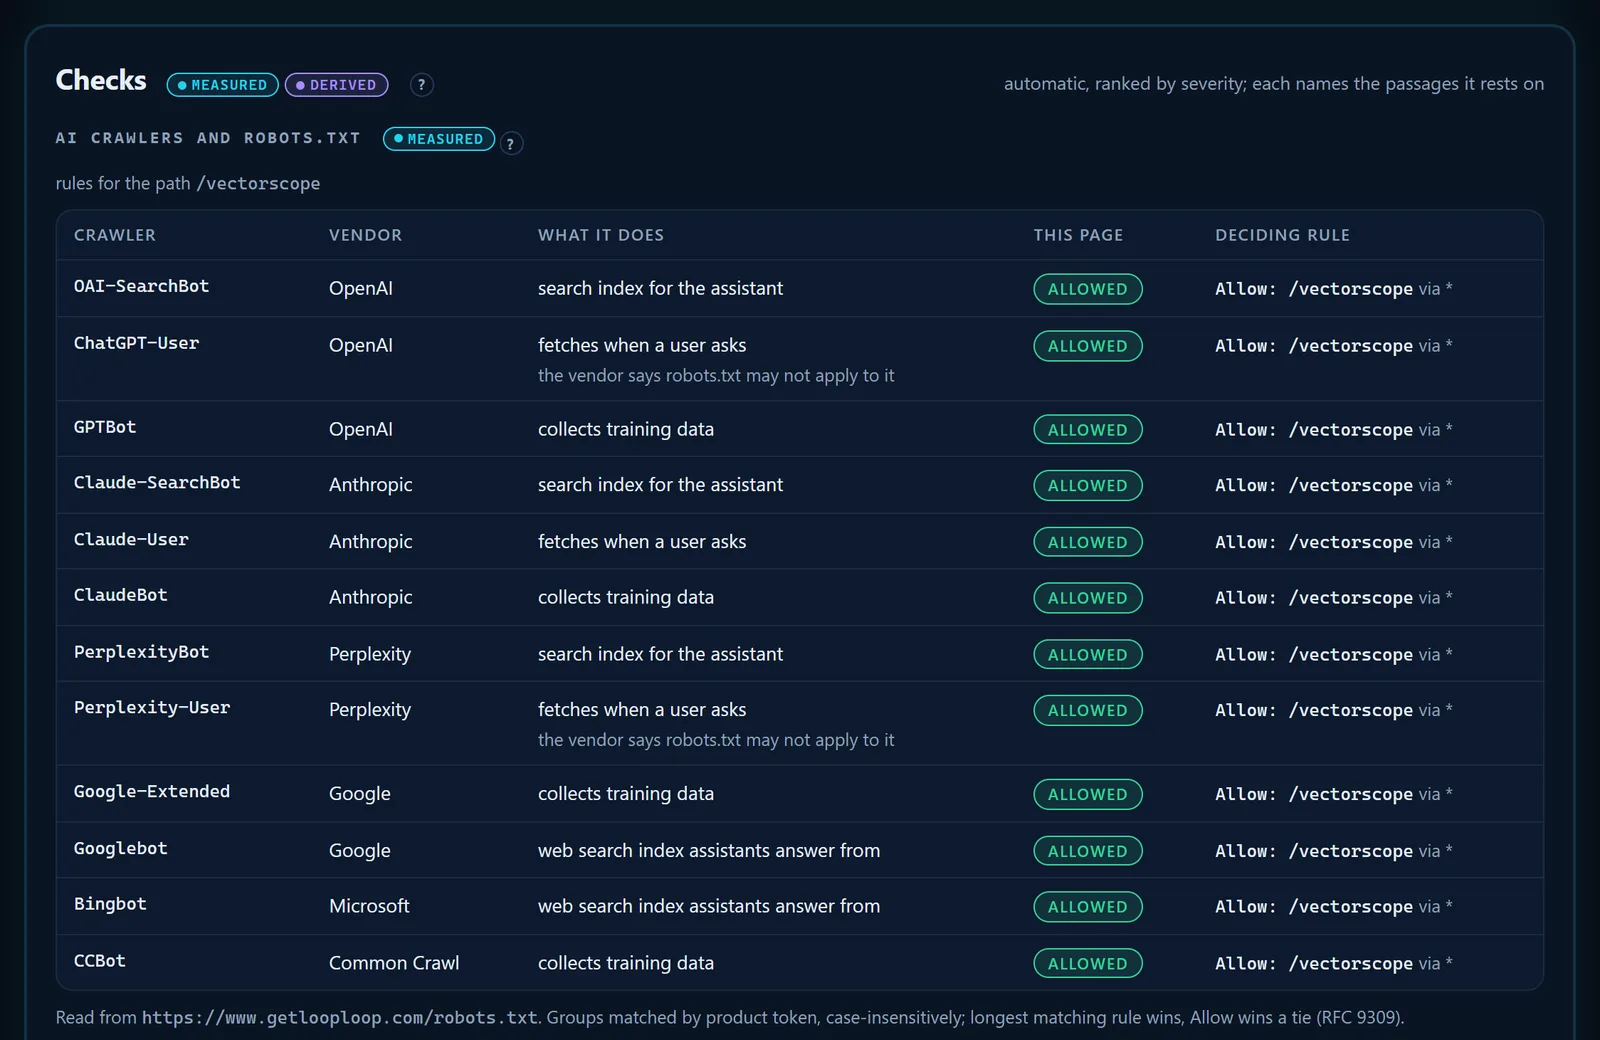
Task: Select the Claude-SearchBot crawler name
Action: (x=157, y=482)
